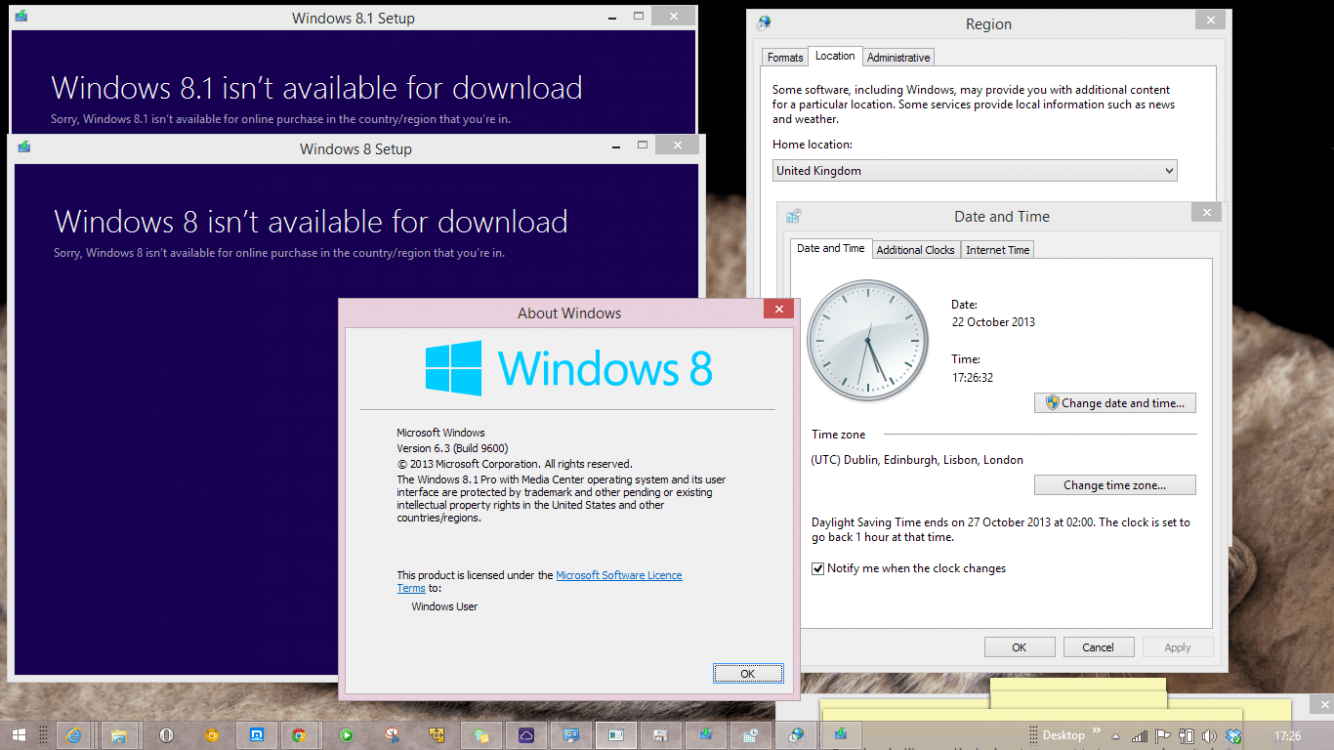Screen dimensions: 1334x750
Task: Click the time value 17:26:32
Action: point(972,378)
